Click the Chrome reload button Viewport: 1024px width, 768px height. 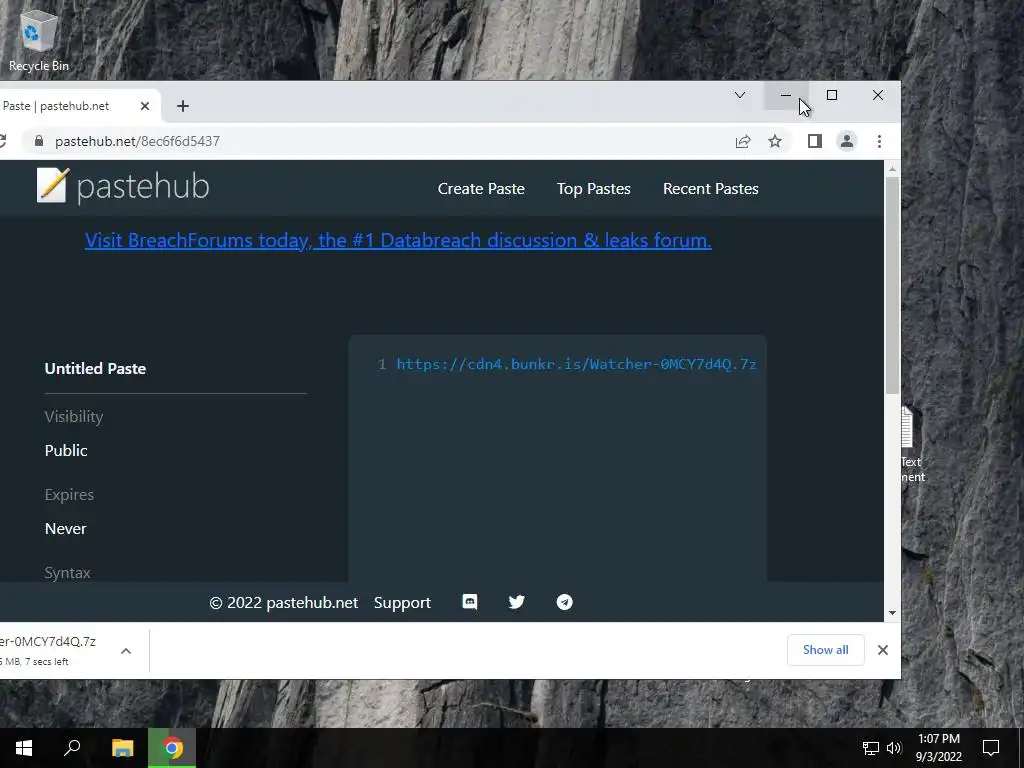3,141
